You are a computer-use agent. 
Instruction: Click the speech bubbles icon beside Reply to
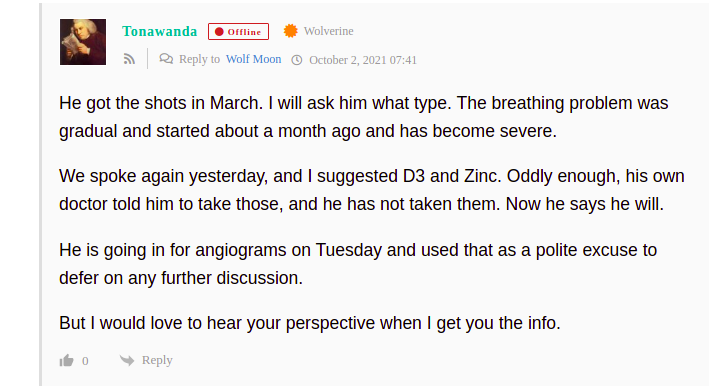166,59
